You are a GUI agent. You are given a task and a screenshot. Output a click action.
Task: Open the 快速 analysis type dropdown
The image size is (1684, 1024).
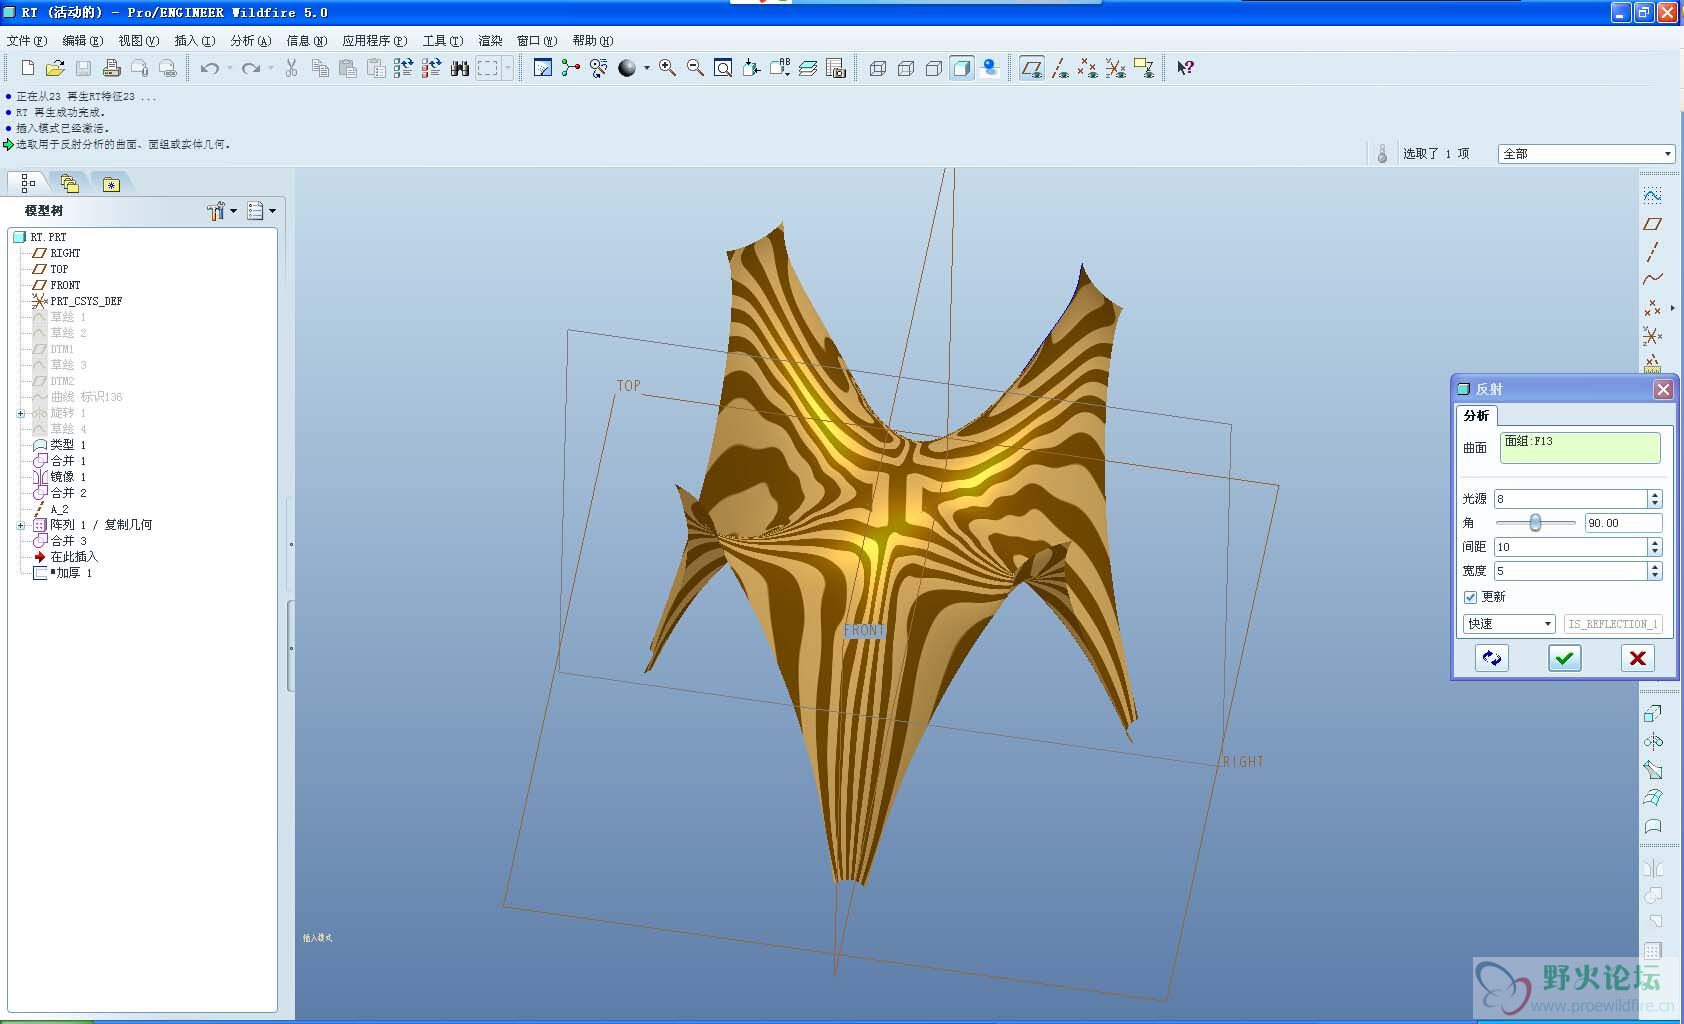(x=1509, y=624)
